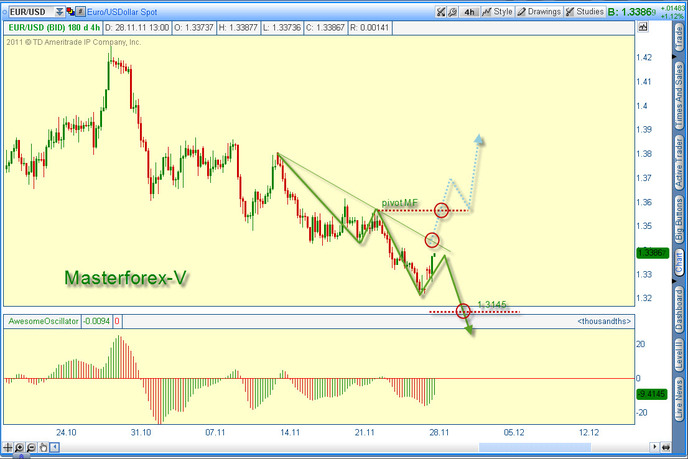Open chart settings via the wrench icon
688x459 pixels.
click(x=452, y=12)
